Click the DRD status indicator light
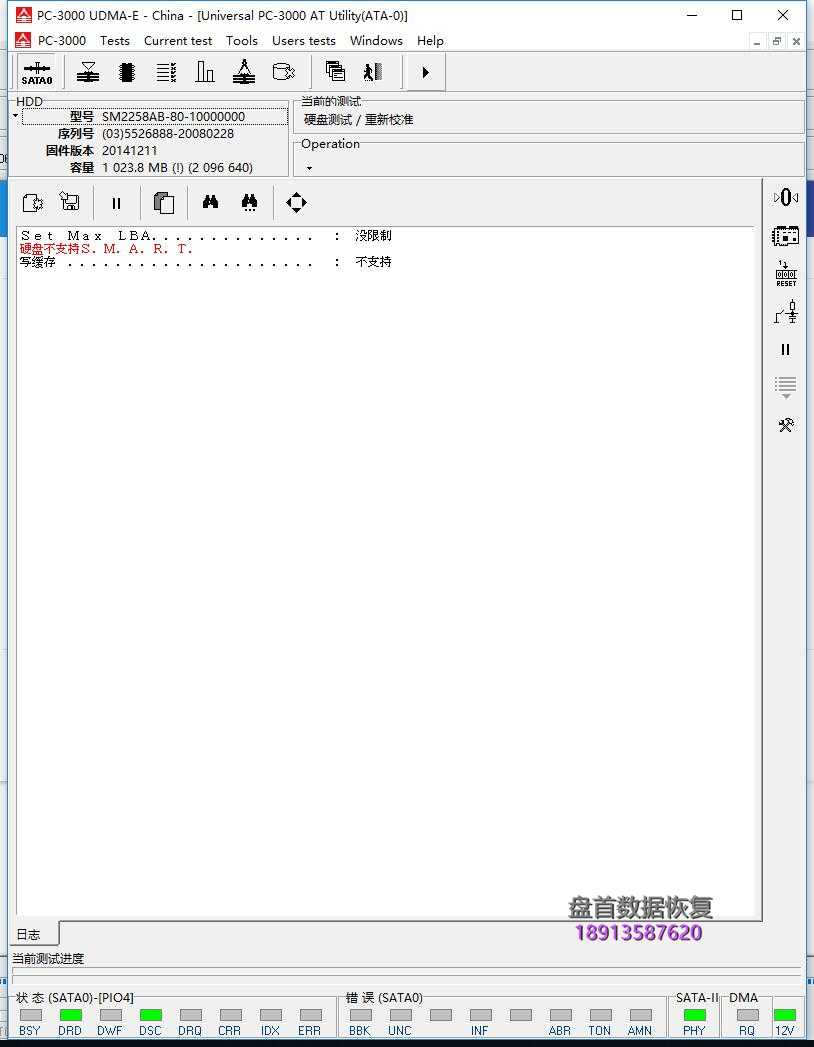The width and height of the screenshot is (814, 1047). 70,1015
